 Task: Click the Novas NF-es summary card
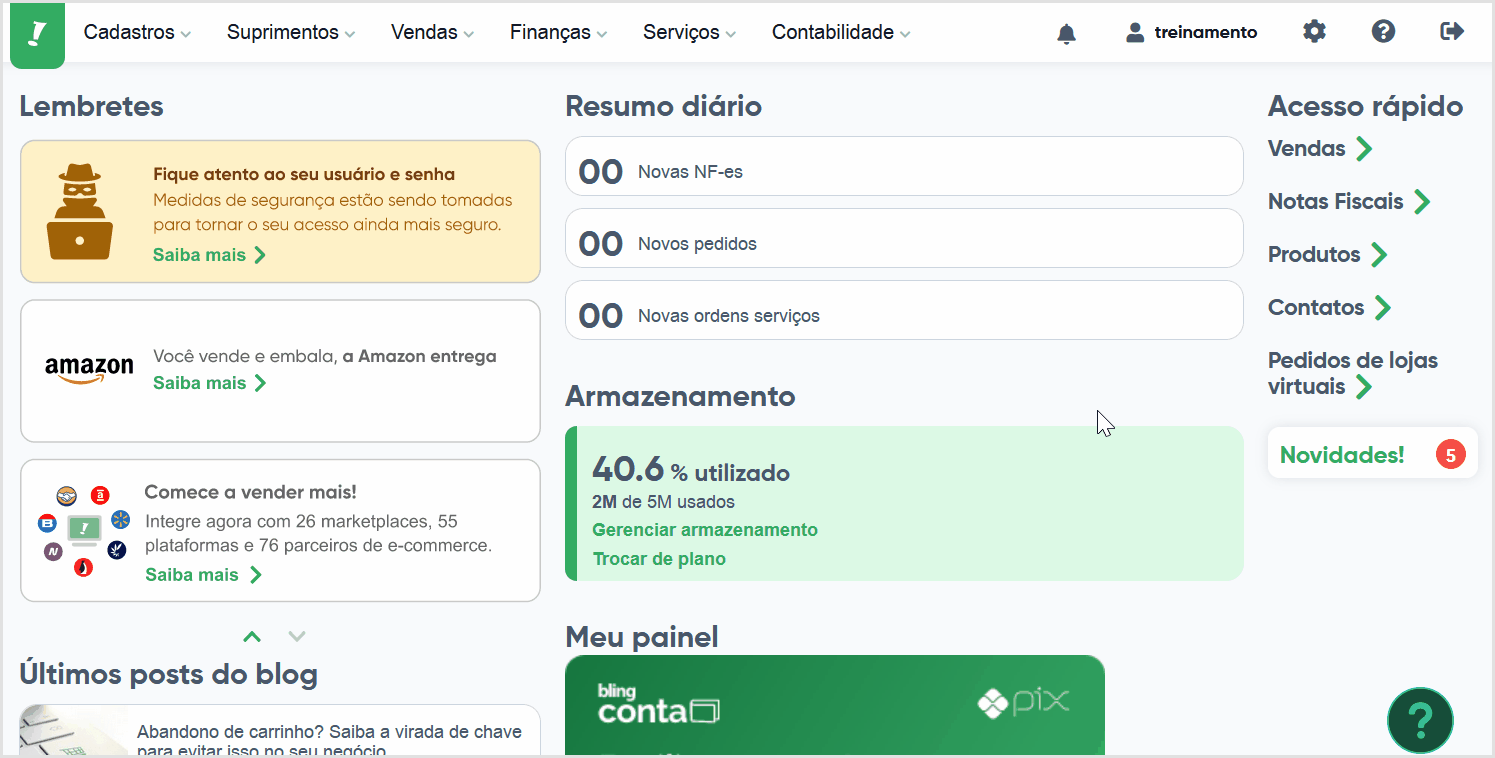904,166
